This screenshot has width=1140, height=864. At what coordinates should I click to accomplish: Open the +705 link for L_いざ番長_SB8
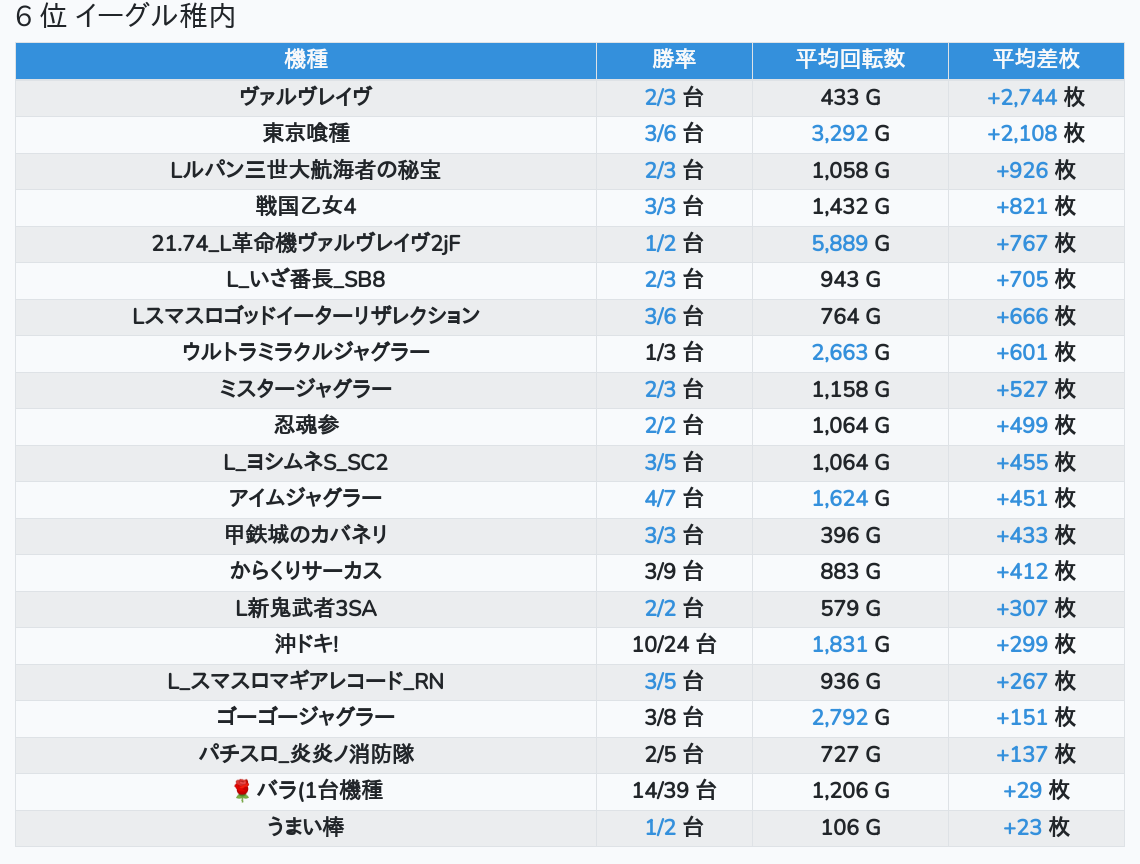click(1021, 279)
